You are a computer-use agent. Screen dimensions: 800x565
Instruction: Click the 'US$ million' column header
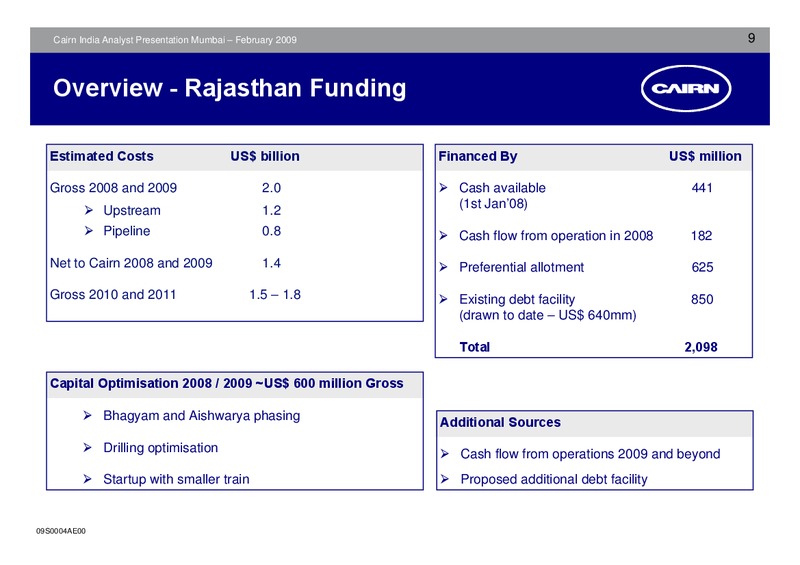pos(705,156)
